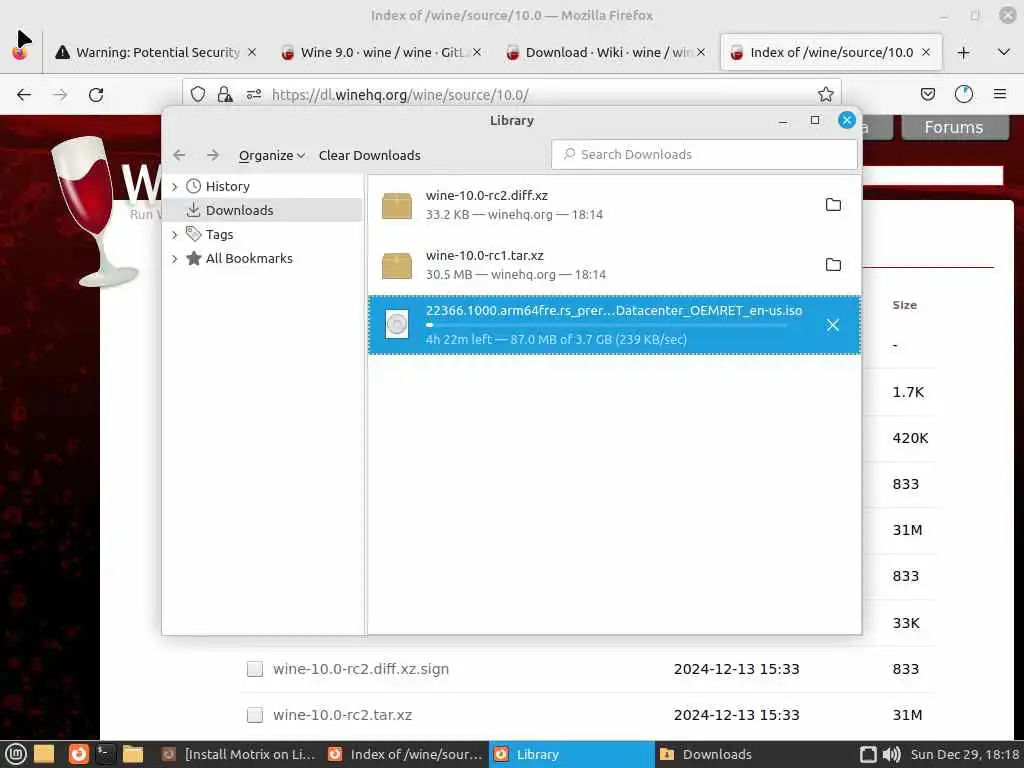Open the downloads progress toolbar icon
Image resolution: width=1024 pixels, height=768 pixels.
[x=963, y=95]
